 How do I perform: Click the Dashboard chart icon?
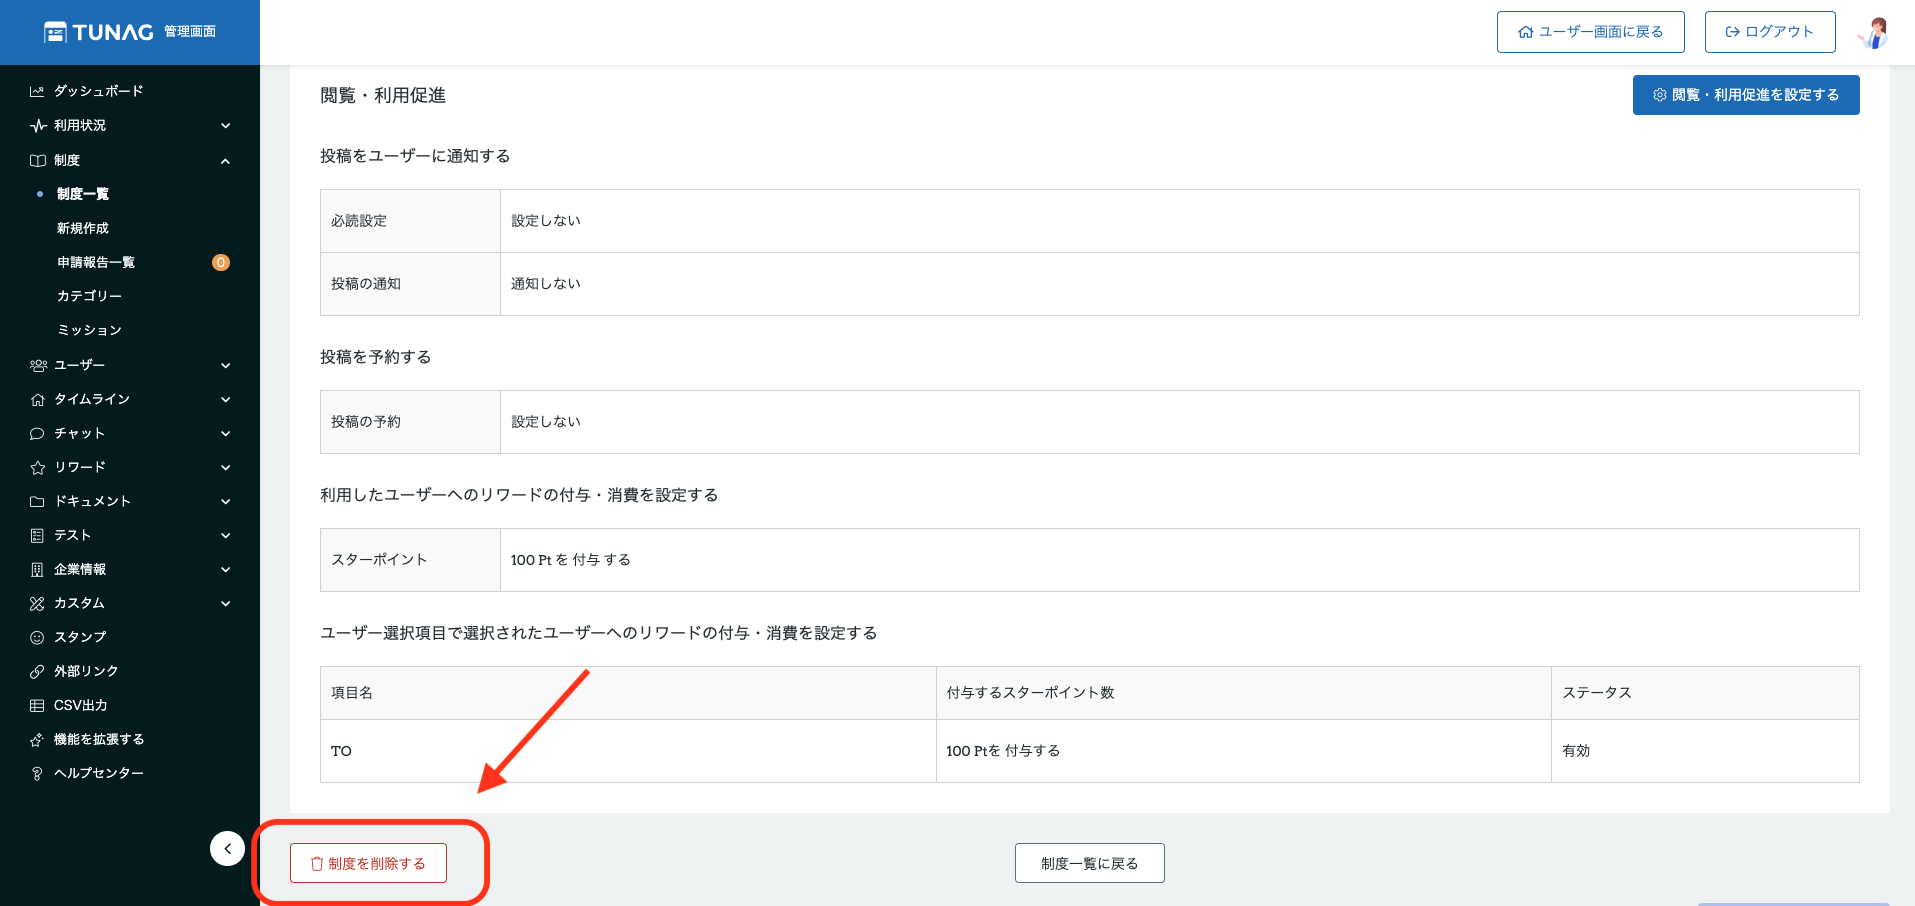[37, 91]
